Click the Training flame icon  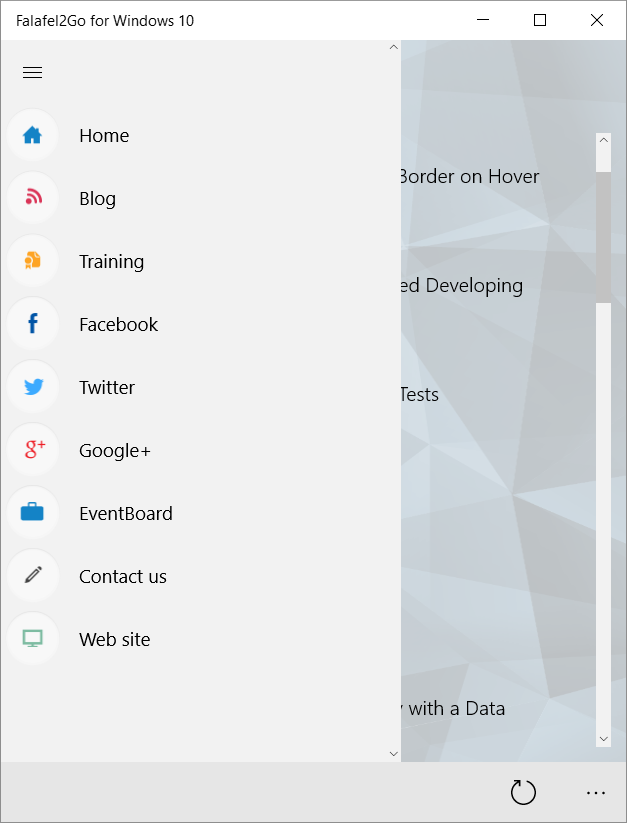tap(33, 261)
